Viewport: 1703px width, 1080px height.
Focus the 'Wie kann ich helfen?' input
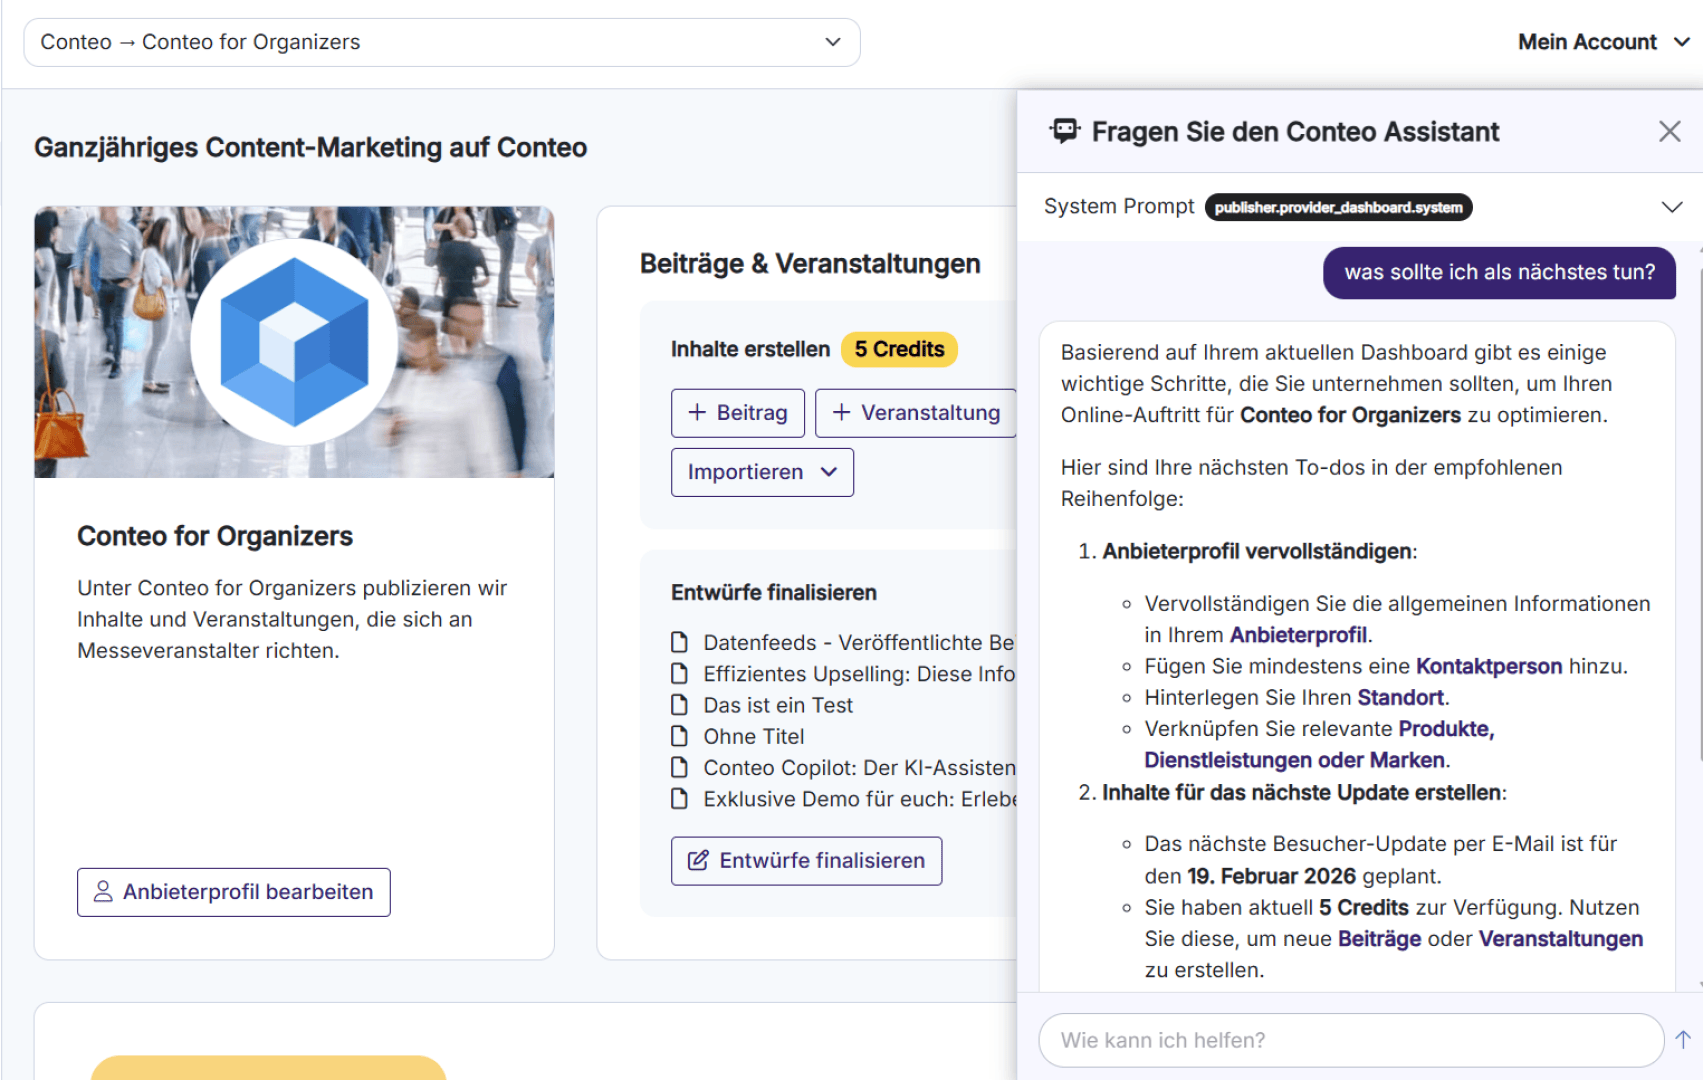click(1351, 1040)
